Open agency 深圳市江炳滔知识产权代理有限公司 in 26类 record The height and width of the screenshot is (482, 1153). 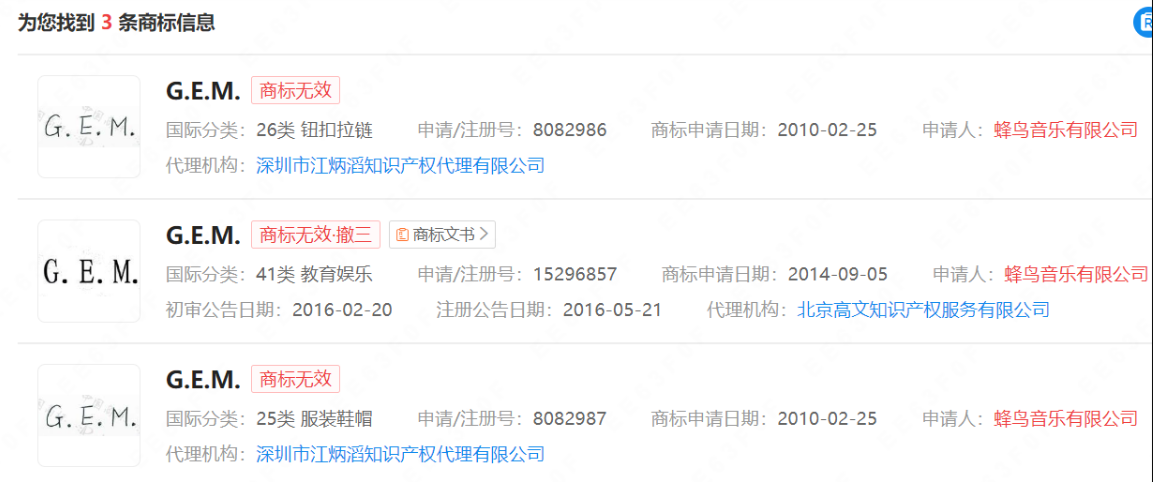pos(400,165)
